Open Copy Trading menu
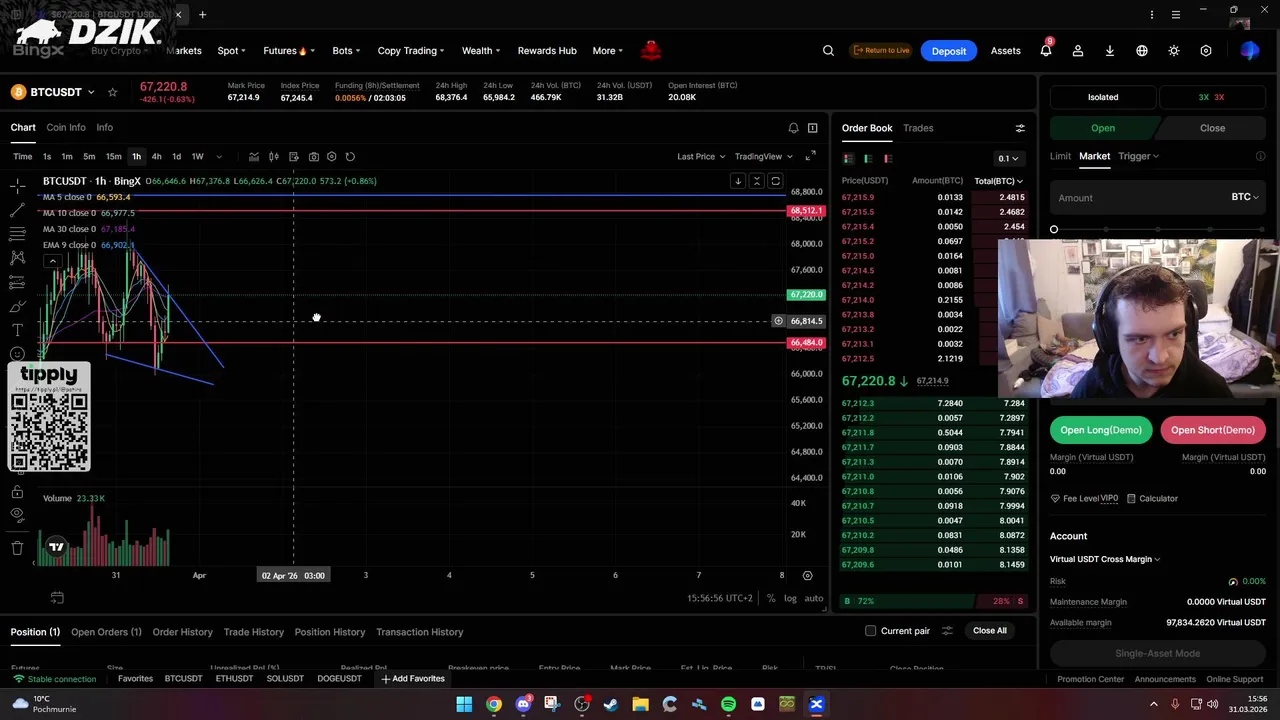 (411, 51)
